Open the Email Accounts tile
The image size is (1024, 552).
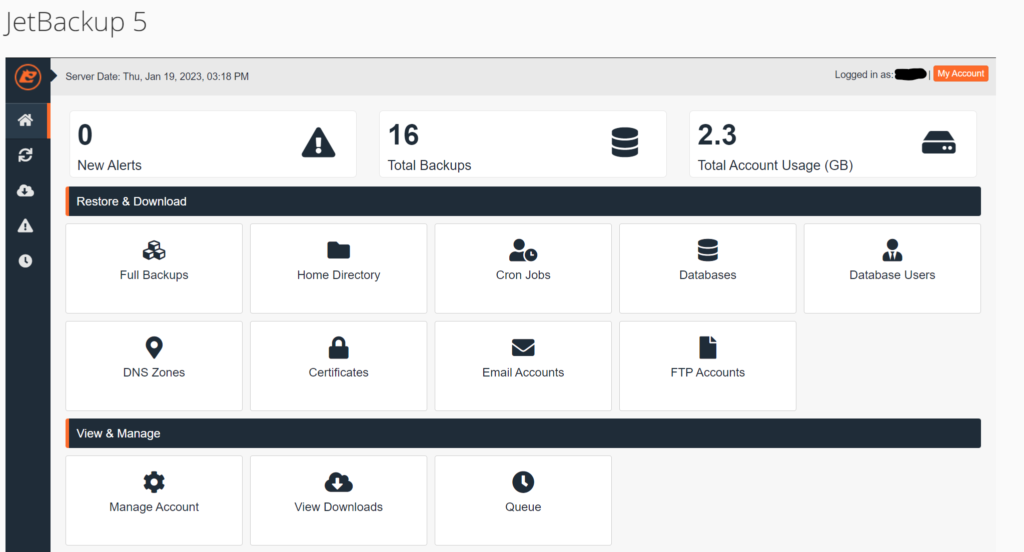click(x=523, y=365)
